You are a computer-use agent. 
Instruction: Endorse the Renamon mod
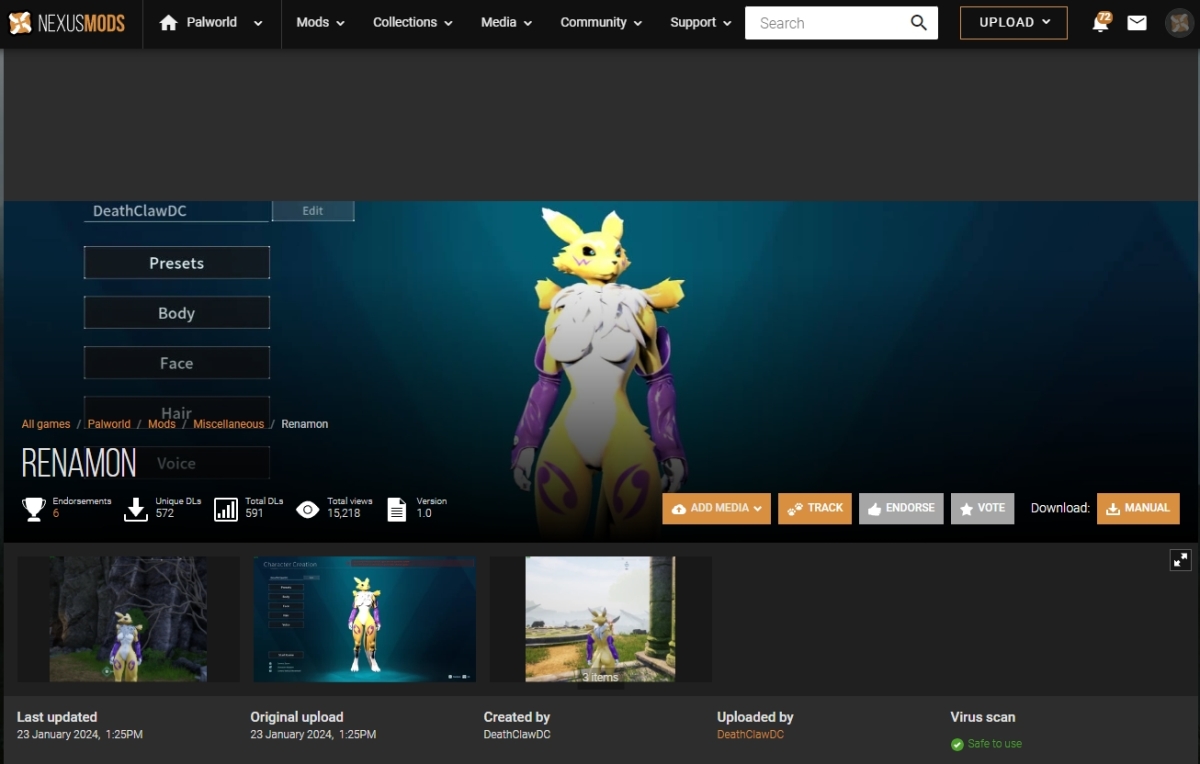900,508
